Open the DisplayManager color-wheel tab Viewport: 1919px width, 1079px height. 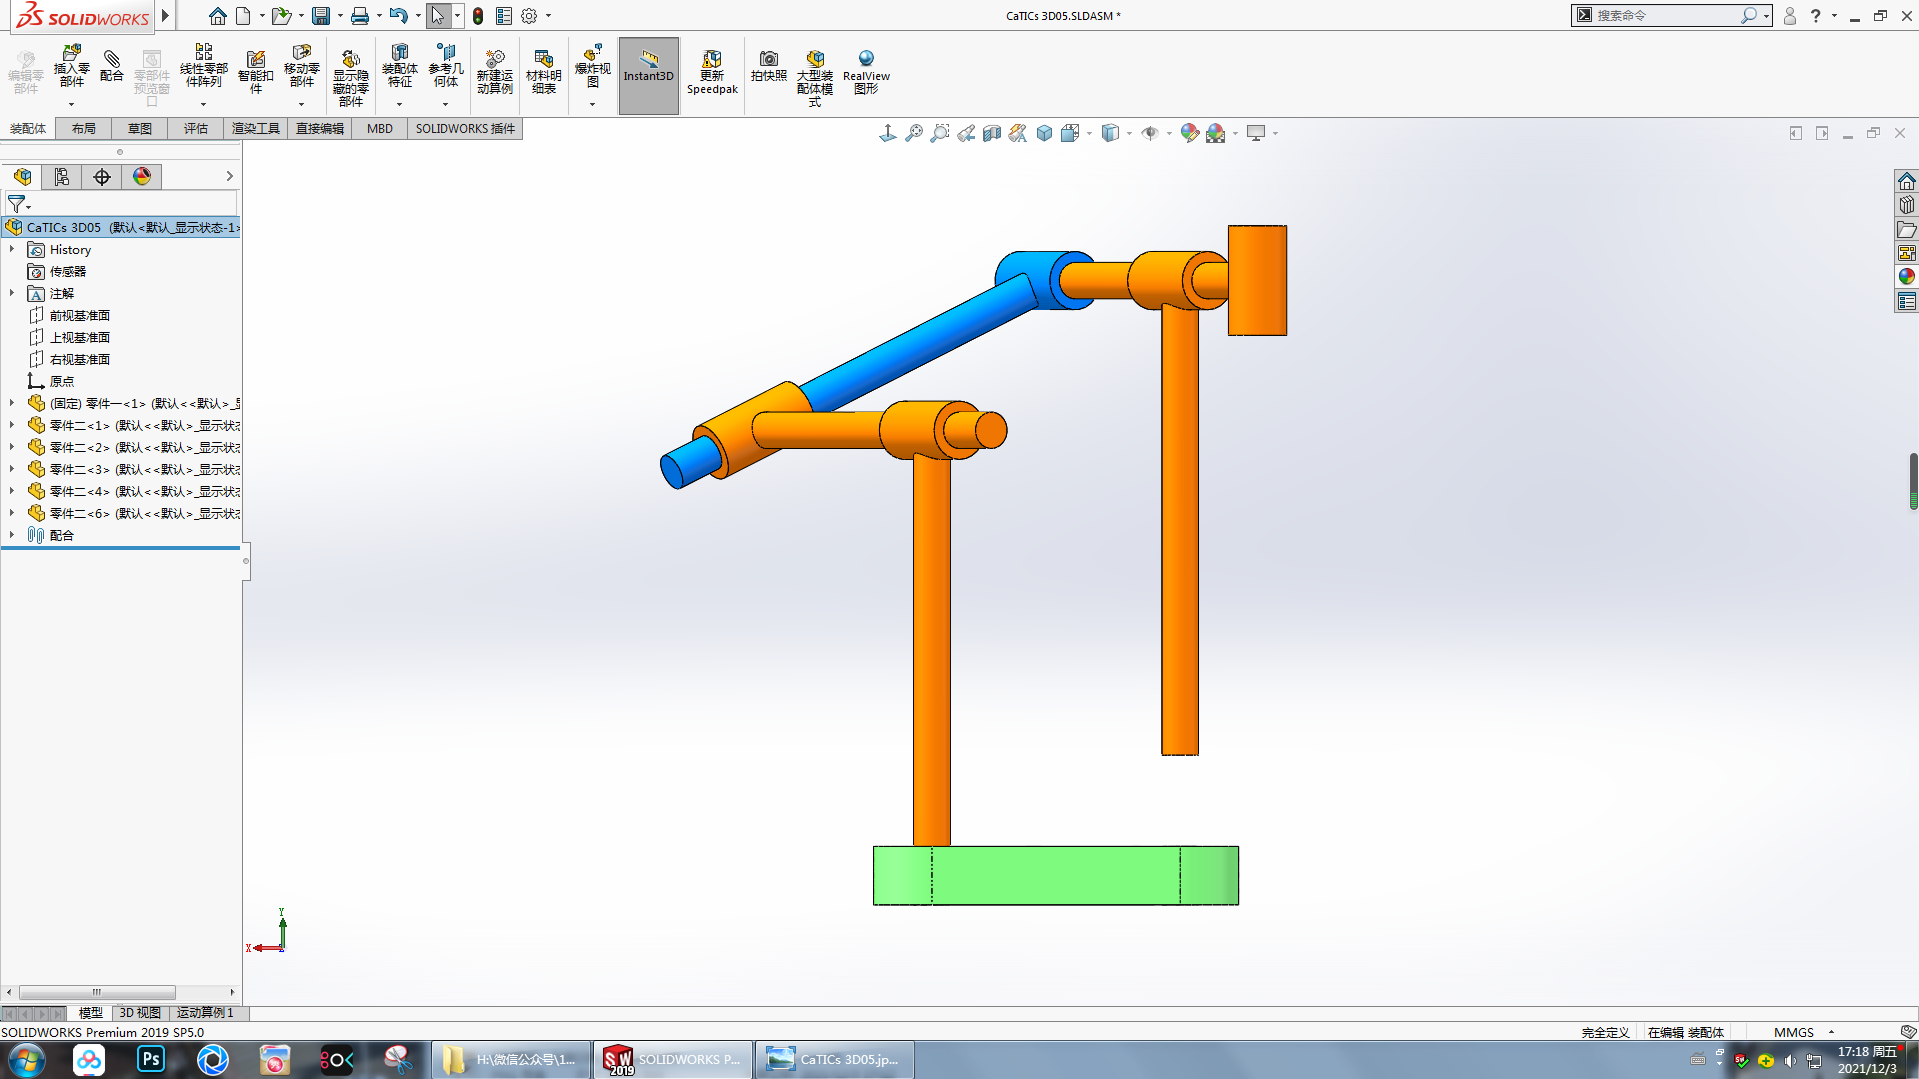[142, 177]
